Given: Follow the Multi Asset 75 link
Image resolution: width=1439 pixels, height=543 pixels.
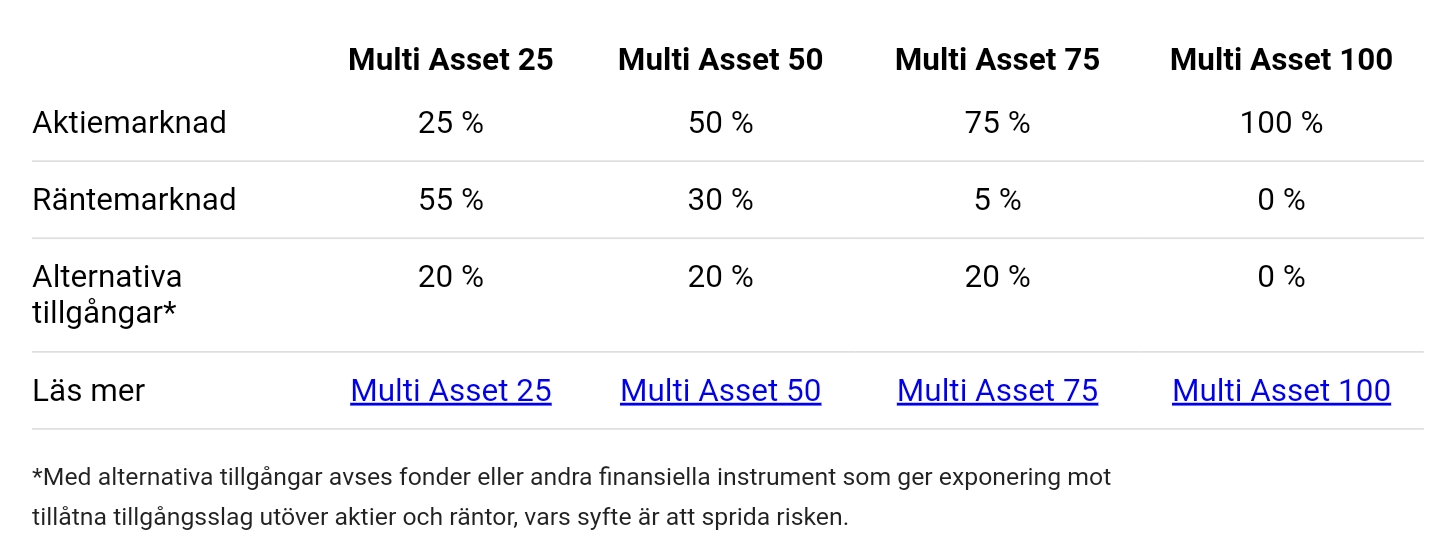Looking at the screenshot, I should pyautogui.click(x=997, y=390).
